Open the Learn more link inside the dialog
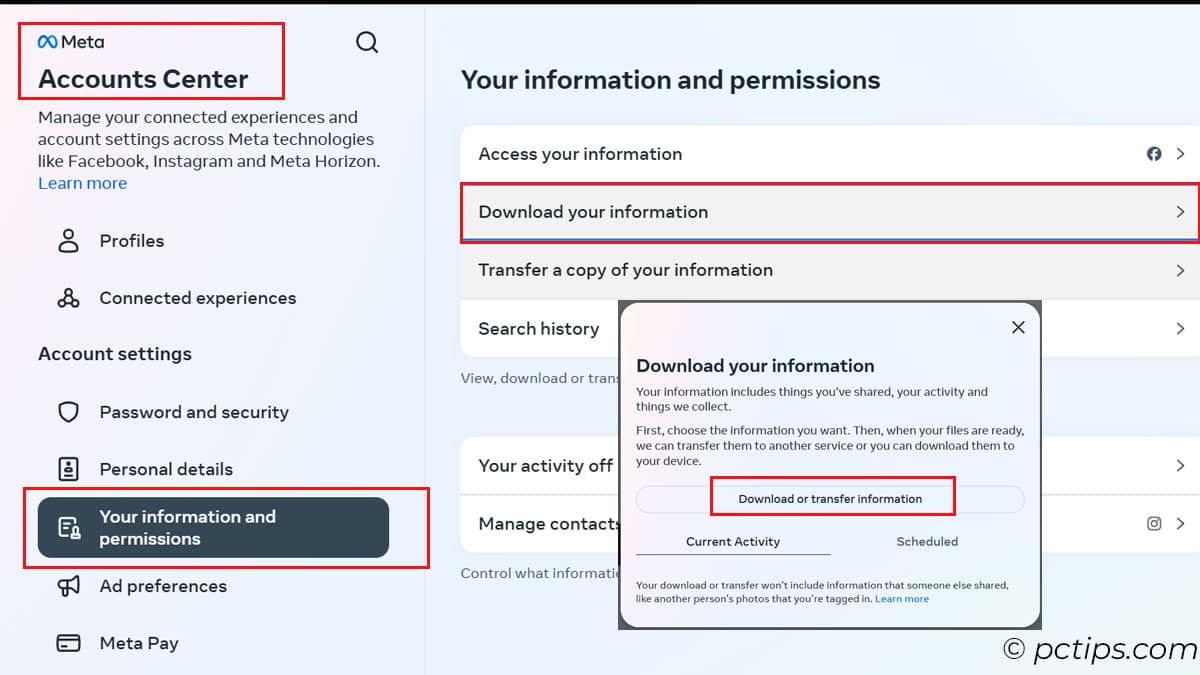 pyautogui.click(x=902, y=599)
